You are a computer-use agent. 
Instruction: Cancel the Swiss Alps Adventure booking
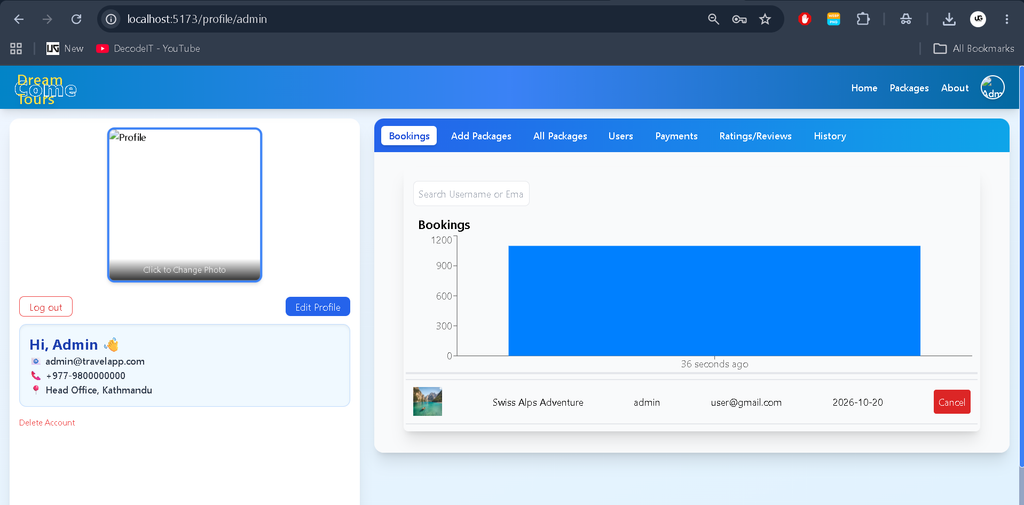(x=952, y=402)
